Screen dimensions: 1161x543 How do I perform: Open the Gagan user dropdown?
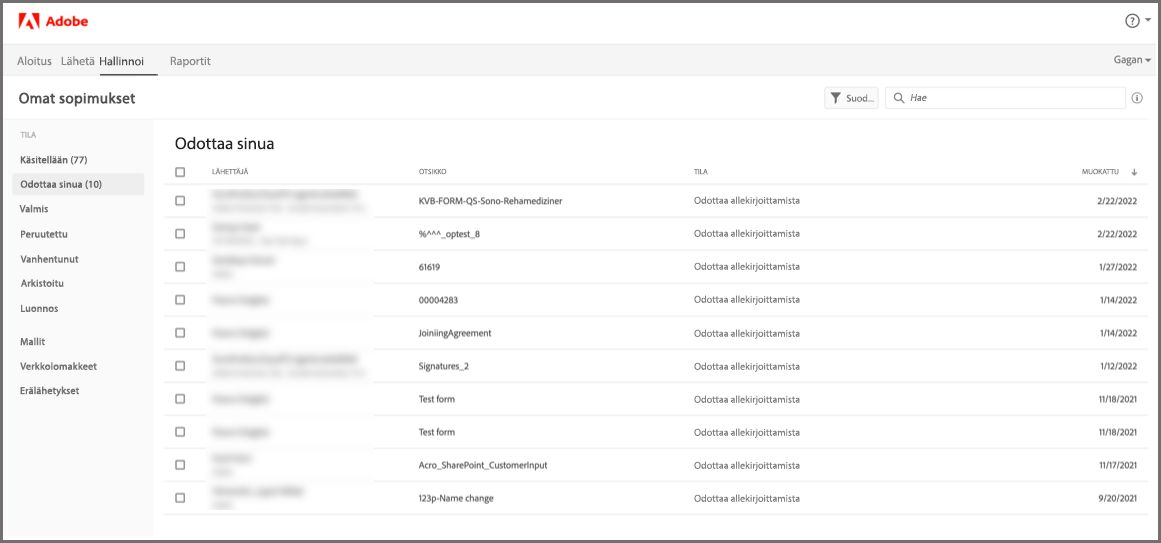(1132, 61)
